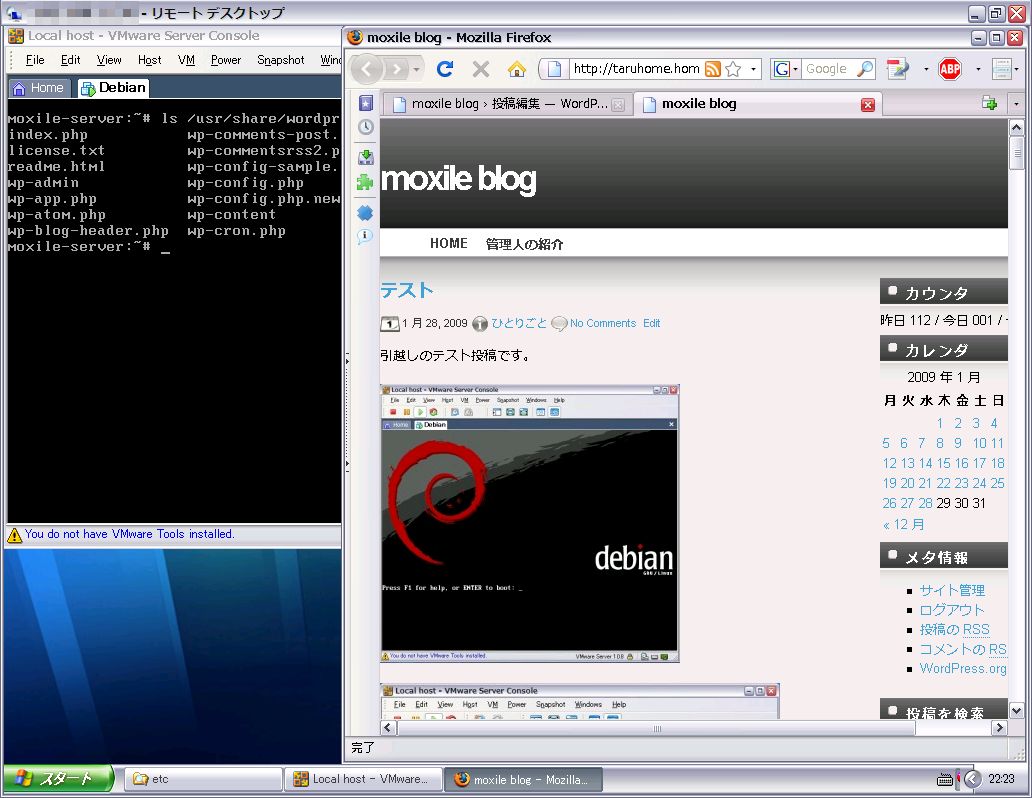The image size is (1032, 798).
Task: Open the add-ons puzzle piece icon
Action: pos(365,183)
